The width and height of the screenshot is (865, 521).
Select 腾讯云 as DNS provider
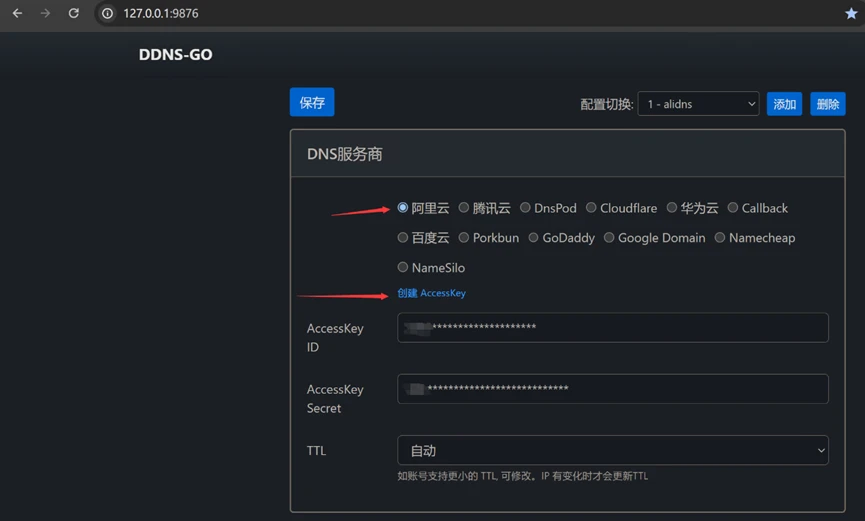(464, 208)
